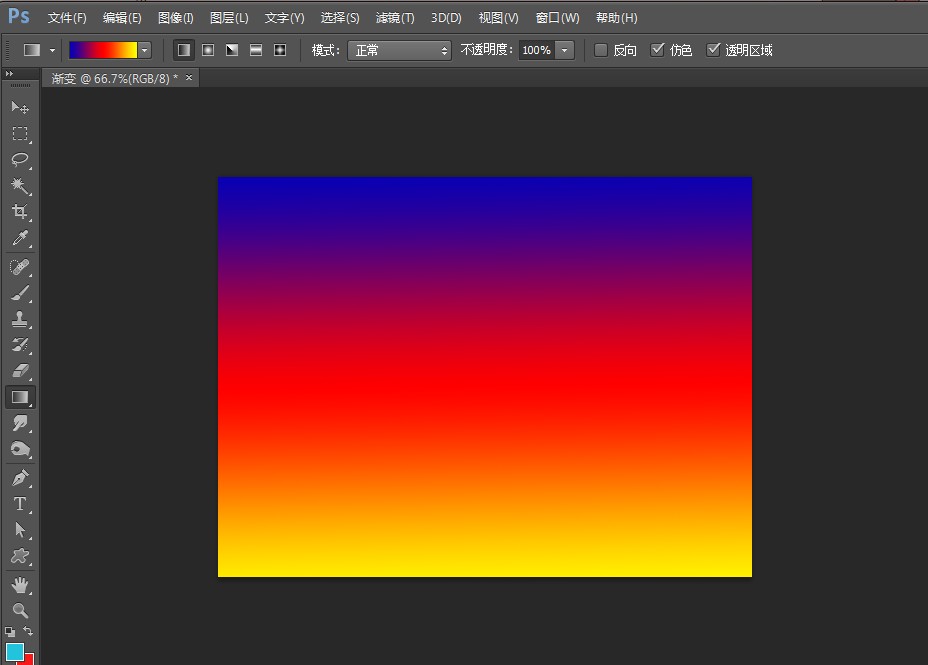Open the 模式 blend mode dropdown
The height and width of the screenshot is (665, 928).
(x=399, y=50)
